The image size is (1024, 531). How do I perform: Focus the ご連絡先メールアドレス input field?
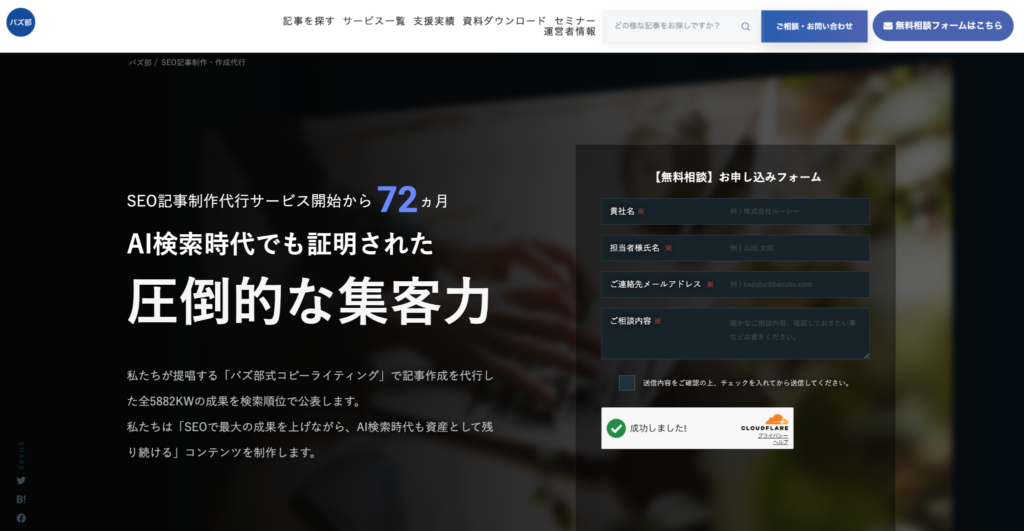click(x=735, y=285)
